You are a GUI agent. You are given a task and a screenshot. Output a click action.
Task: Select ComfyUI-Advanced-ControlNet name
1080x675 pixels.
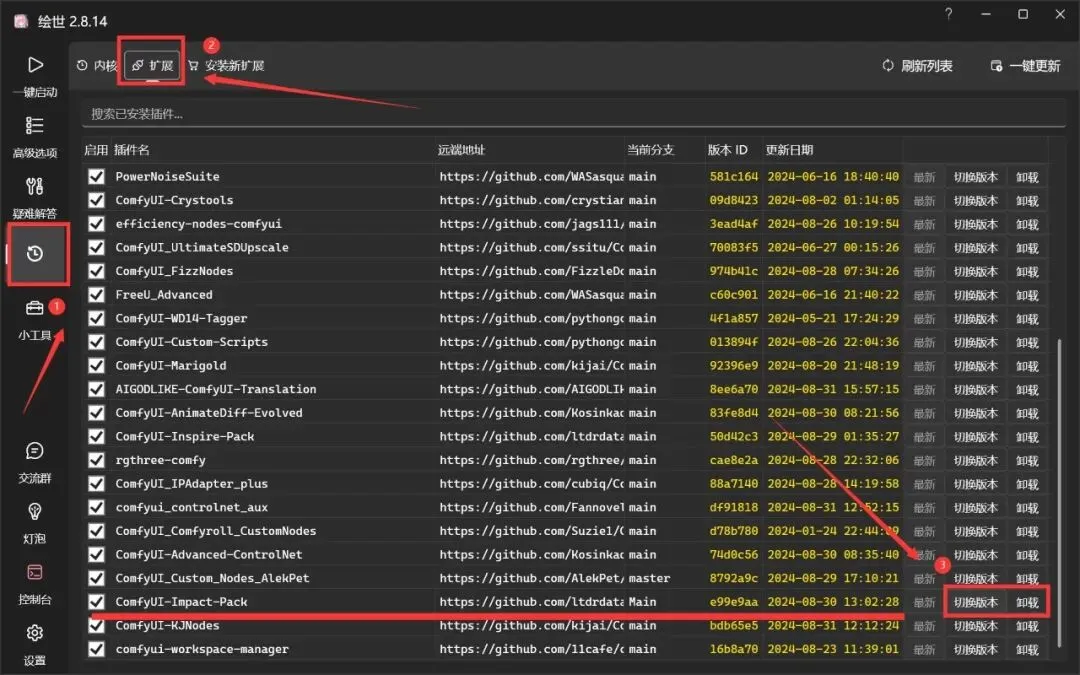[x=209, y=554]
